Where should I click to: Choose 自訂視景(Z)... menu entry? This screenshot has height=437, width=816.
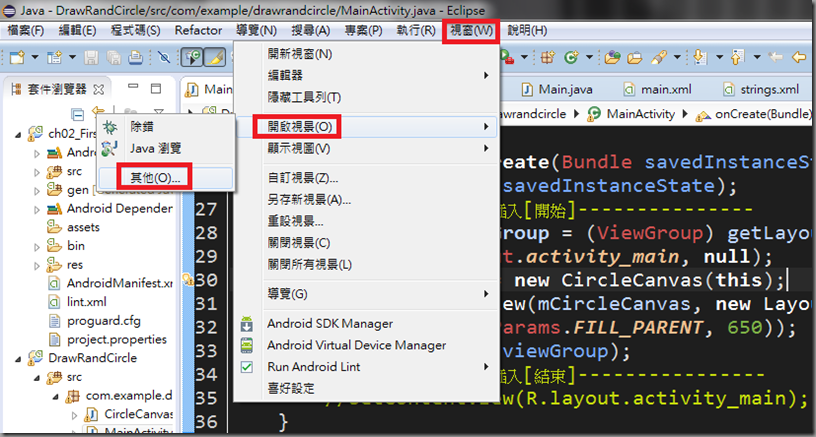click(366, 178)
